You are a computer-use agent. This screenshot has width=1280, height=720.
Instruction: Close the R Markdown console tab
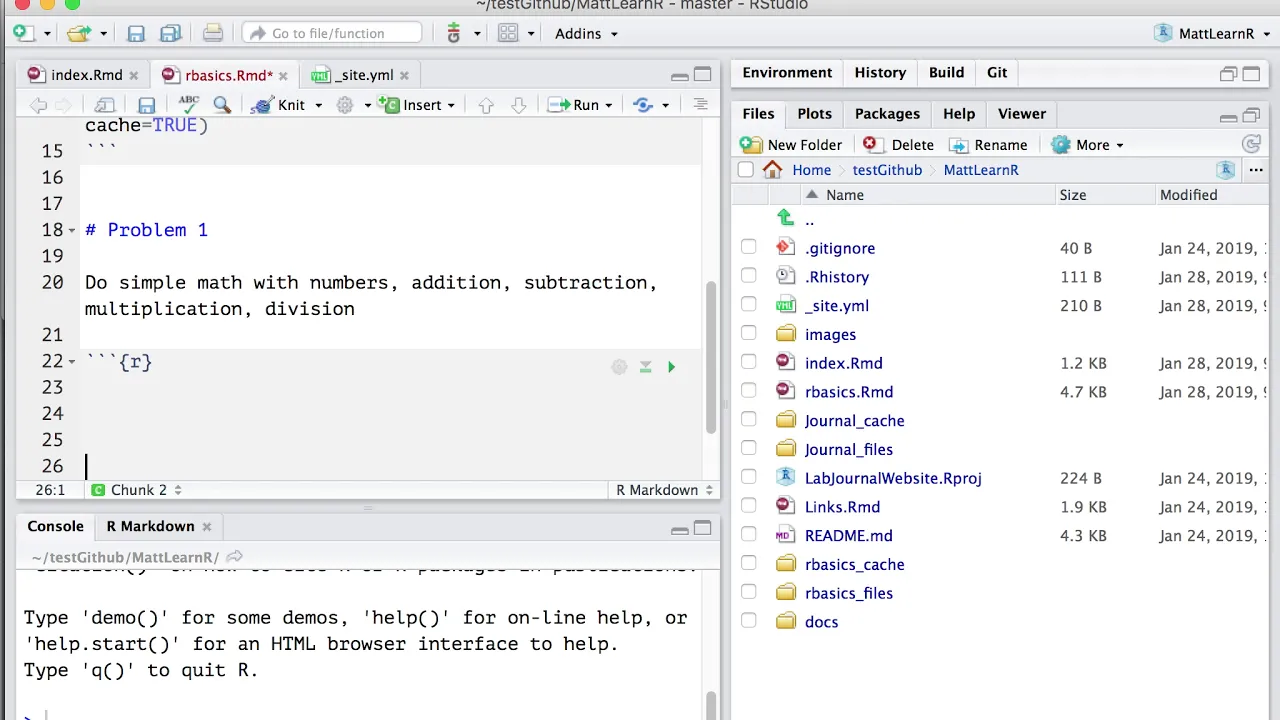pos(207,527)
